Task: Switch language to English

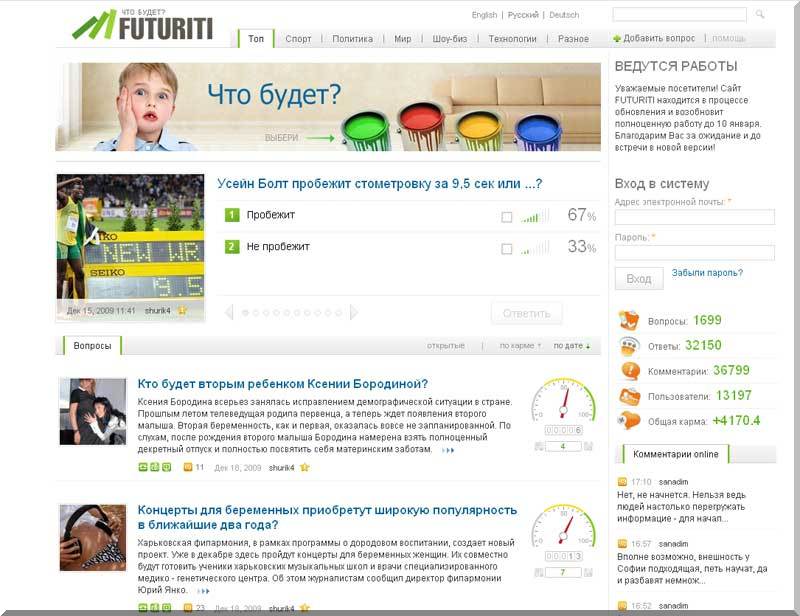Action: point(484,15)
